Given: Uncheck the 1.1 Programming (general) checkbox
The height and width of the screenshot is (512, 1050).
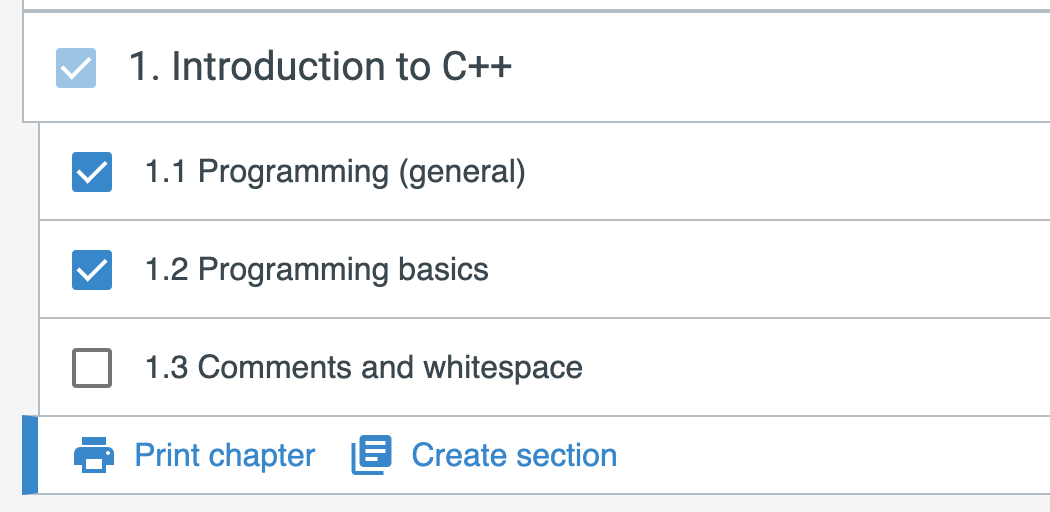Looking at the screenshot, I should tap(92, 172).
